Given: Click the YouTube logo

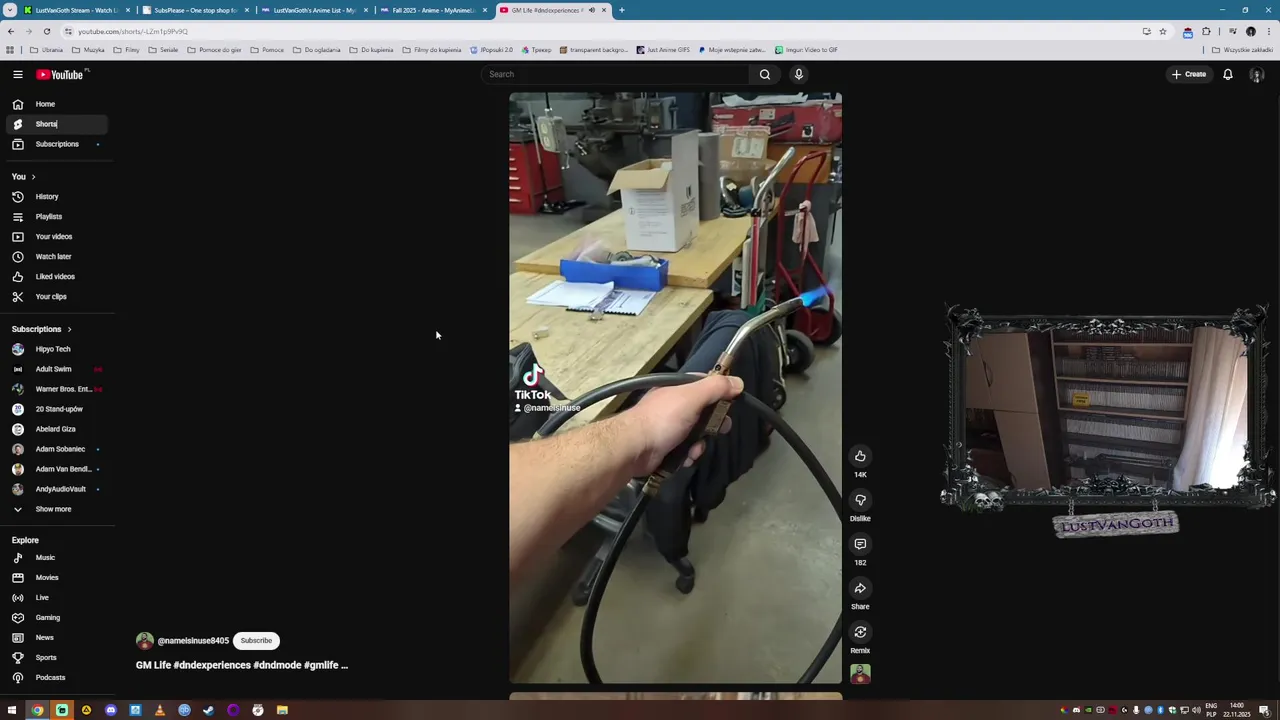Looking at the screenshot, I should (60, 74).
